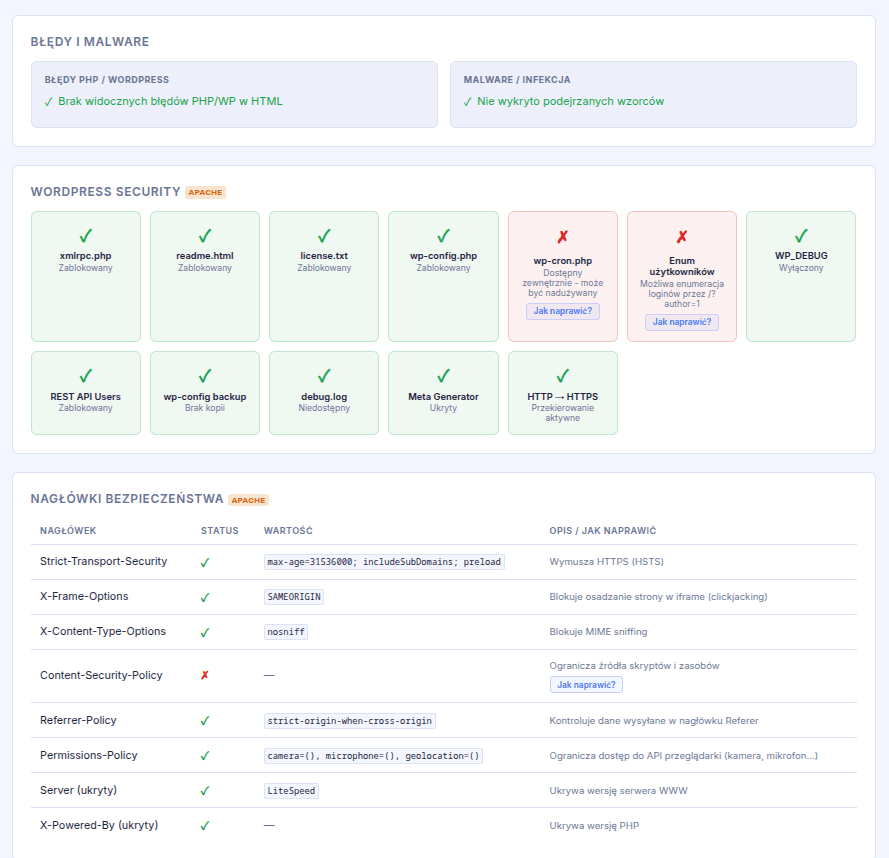Viewport: 889px width, 858px height.
Task: Click the BŁĘDY I MALWARE section heading
Action: tap(90, 42)
